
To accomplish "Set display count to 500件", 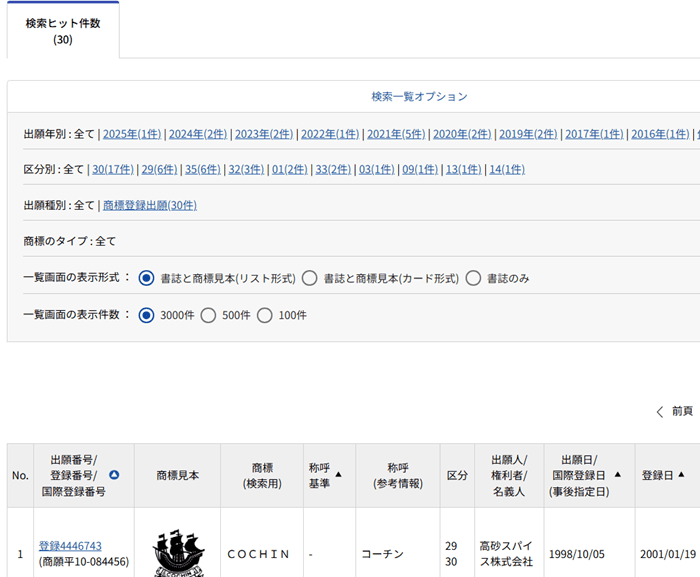I will tap(208, 315).
